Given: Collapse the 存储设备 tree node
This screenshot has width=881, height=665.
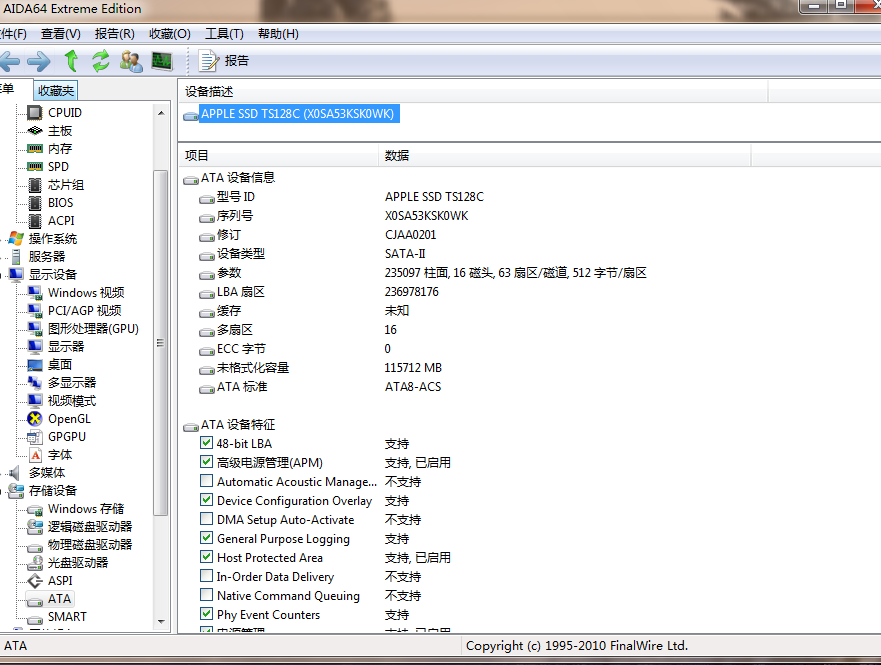Looking at the screenshot, I should (3, 491).
